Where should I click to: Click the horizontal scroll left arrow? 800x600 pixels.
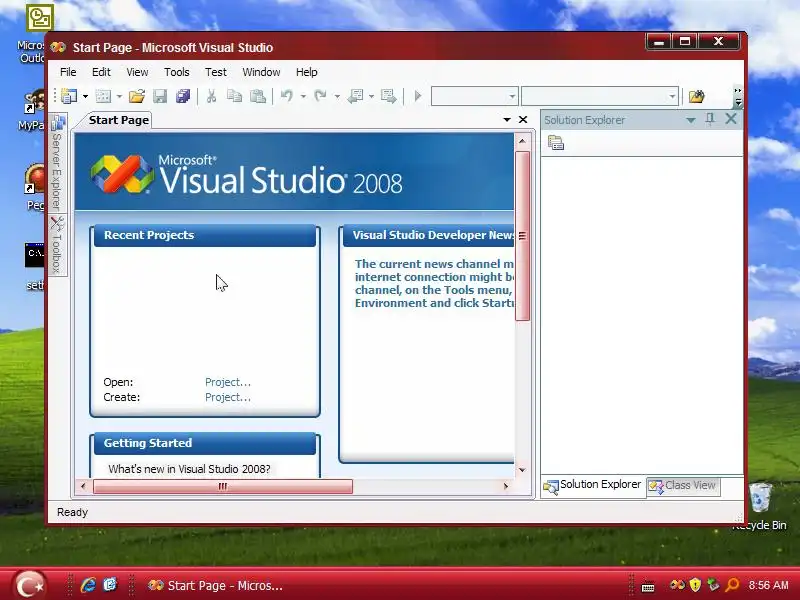(x=83, y=486)
